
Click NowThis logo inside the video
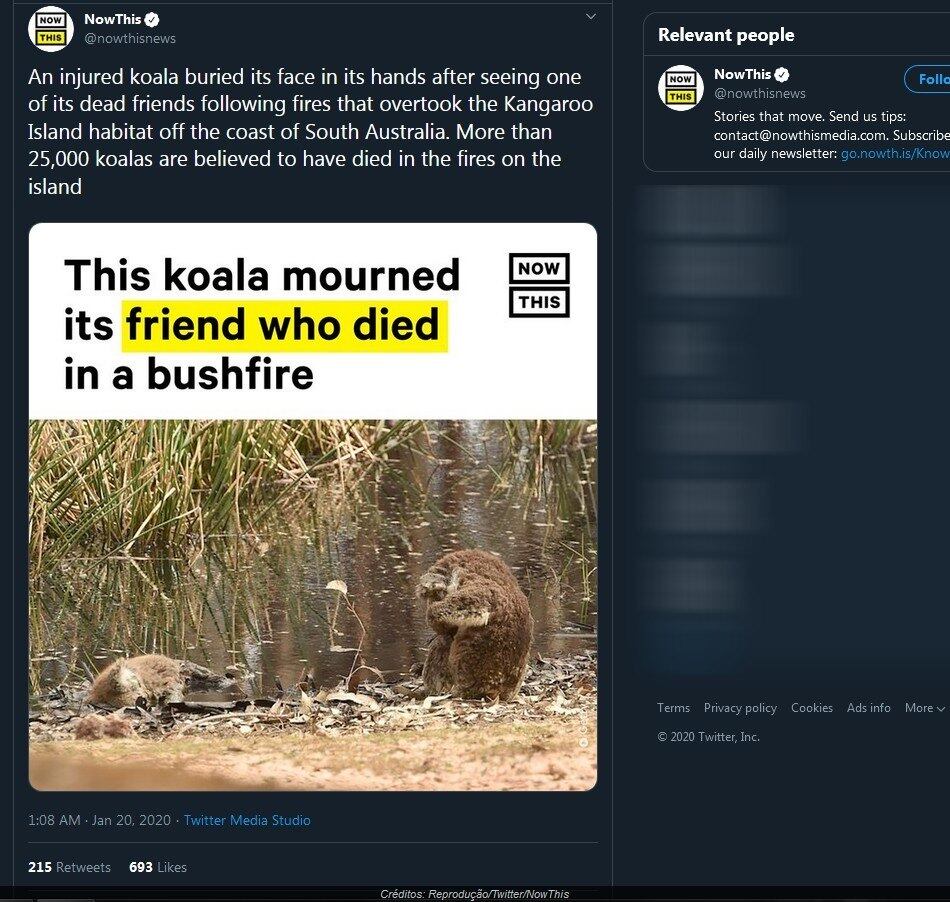[539, 285]
